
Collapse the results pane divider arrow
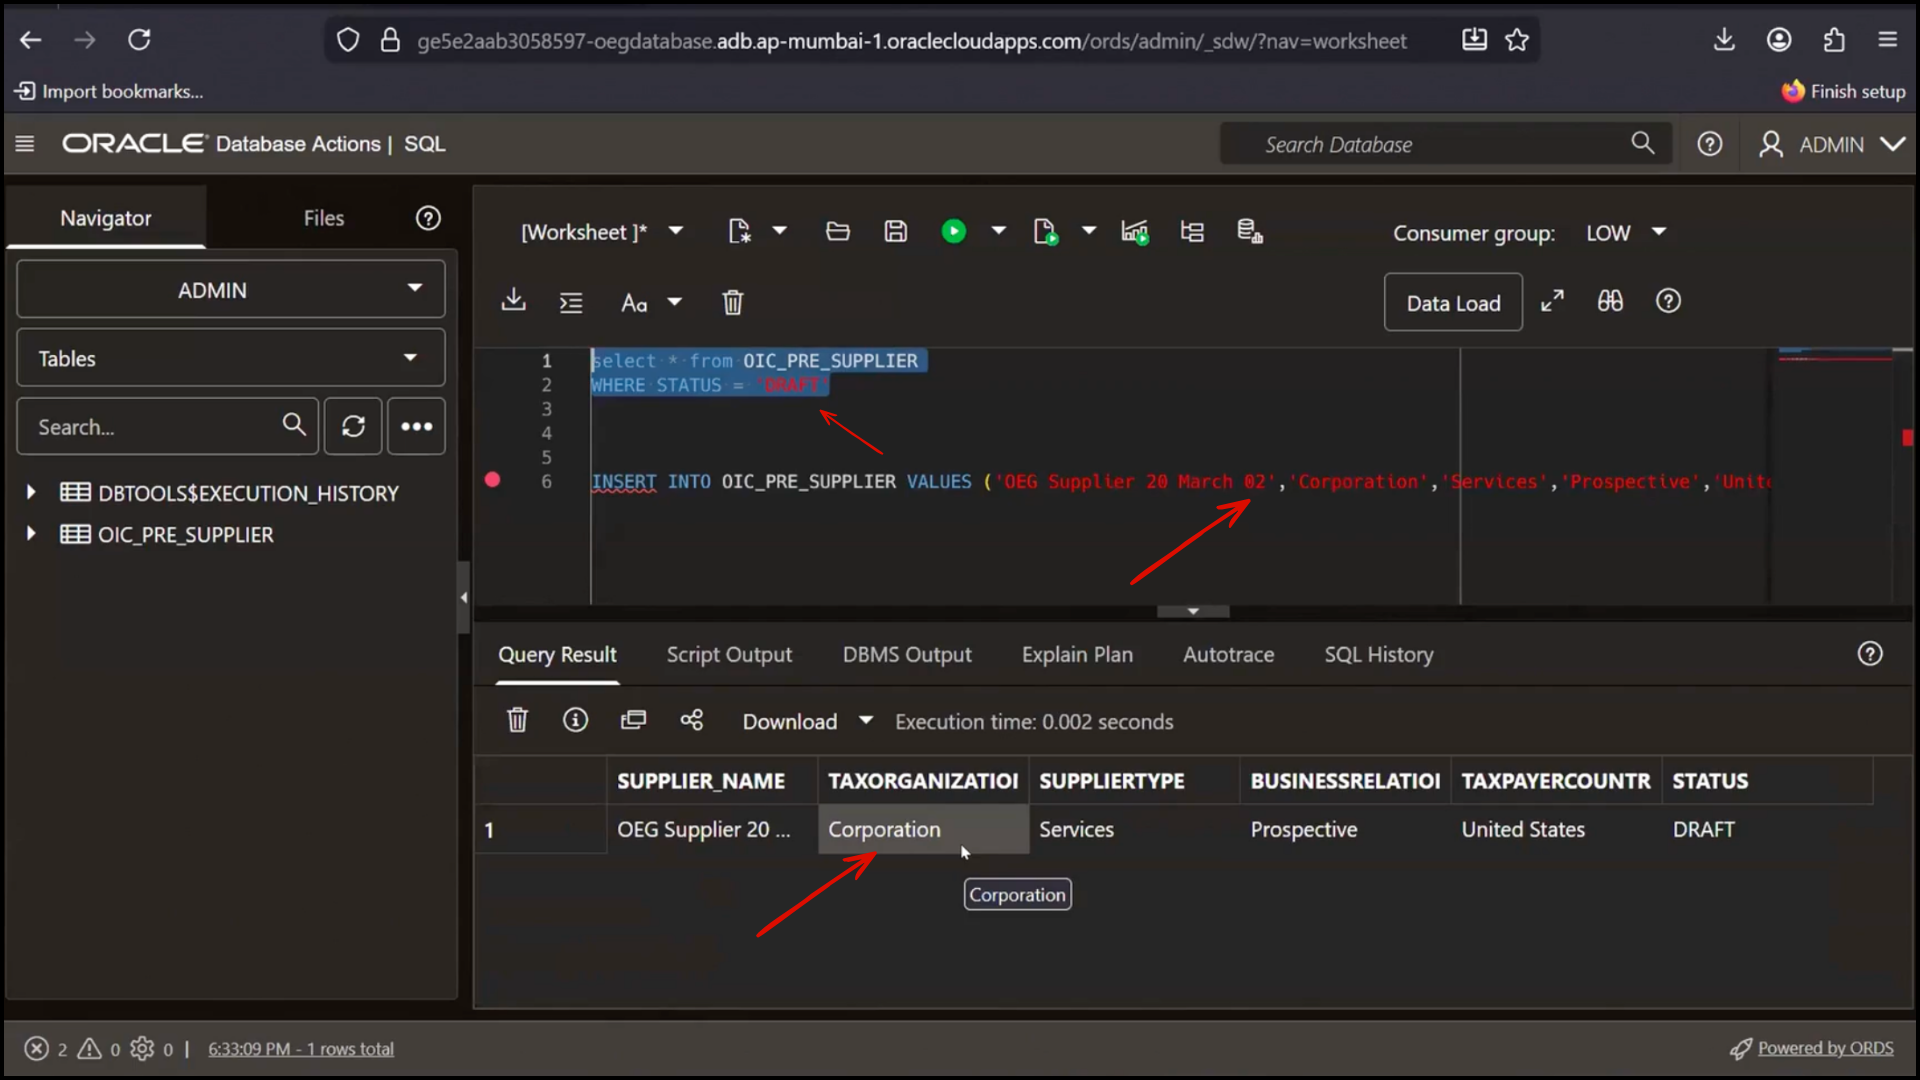(x=1193, y=611)
